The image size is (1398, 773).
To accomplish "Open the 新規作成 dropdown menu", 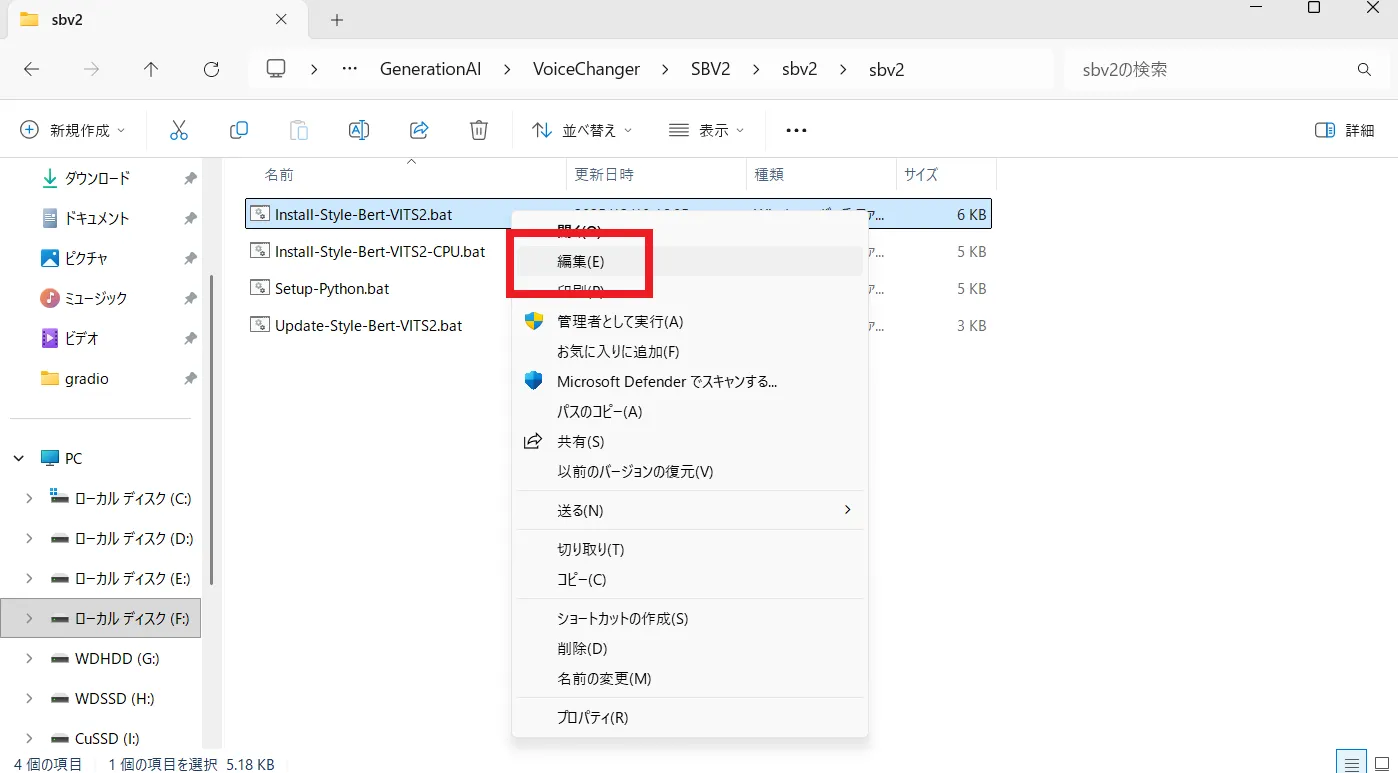I will (x=74, y=130).
